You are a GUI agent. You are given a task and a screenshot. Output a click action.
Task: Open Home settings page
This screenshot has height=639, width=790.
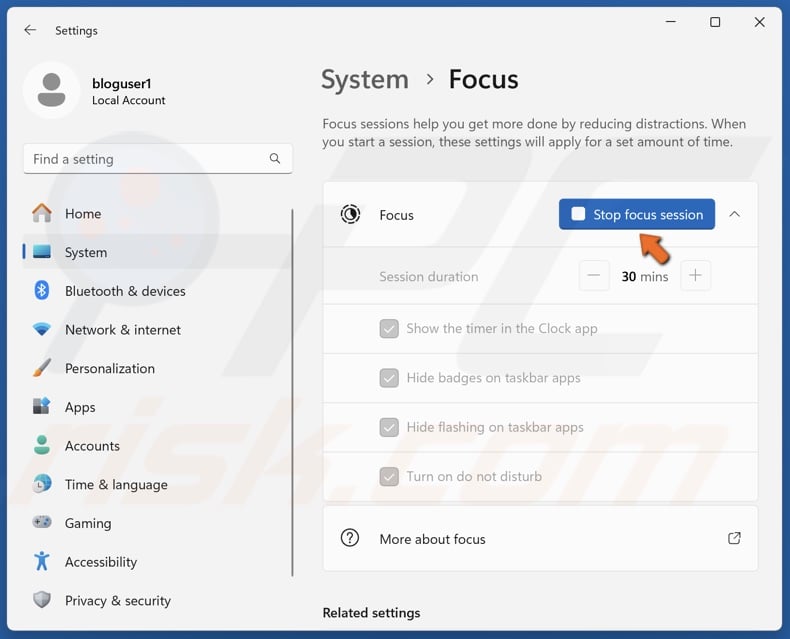[x=157, y=213]
